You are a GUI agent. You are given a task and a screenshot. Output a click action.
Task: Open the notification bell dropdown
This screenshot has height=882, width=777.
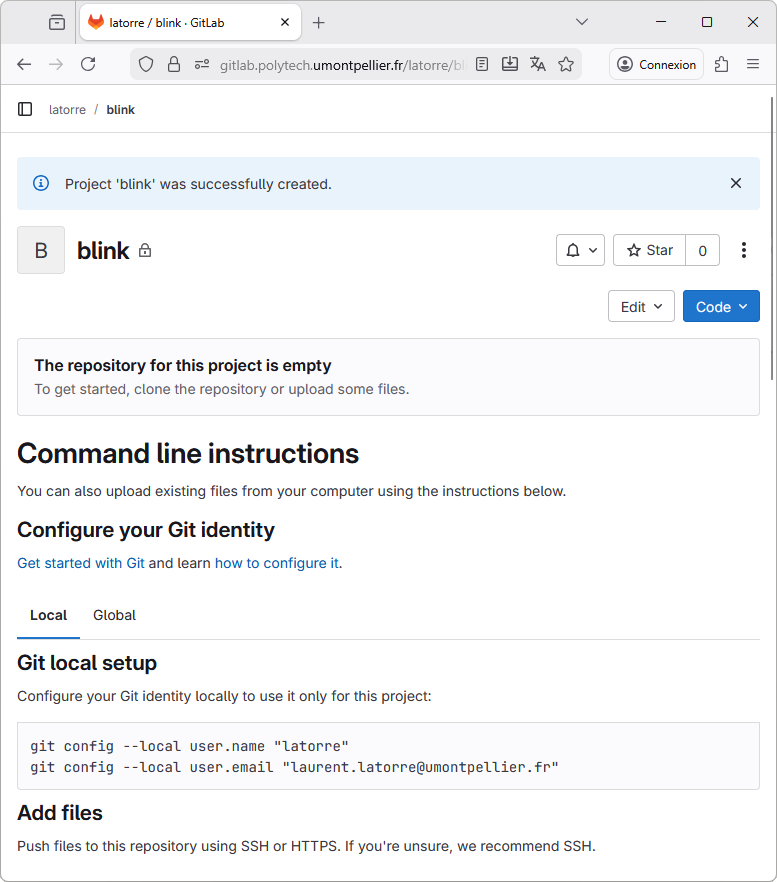pos(580,250)
